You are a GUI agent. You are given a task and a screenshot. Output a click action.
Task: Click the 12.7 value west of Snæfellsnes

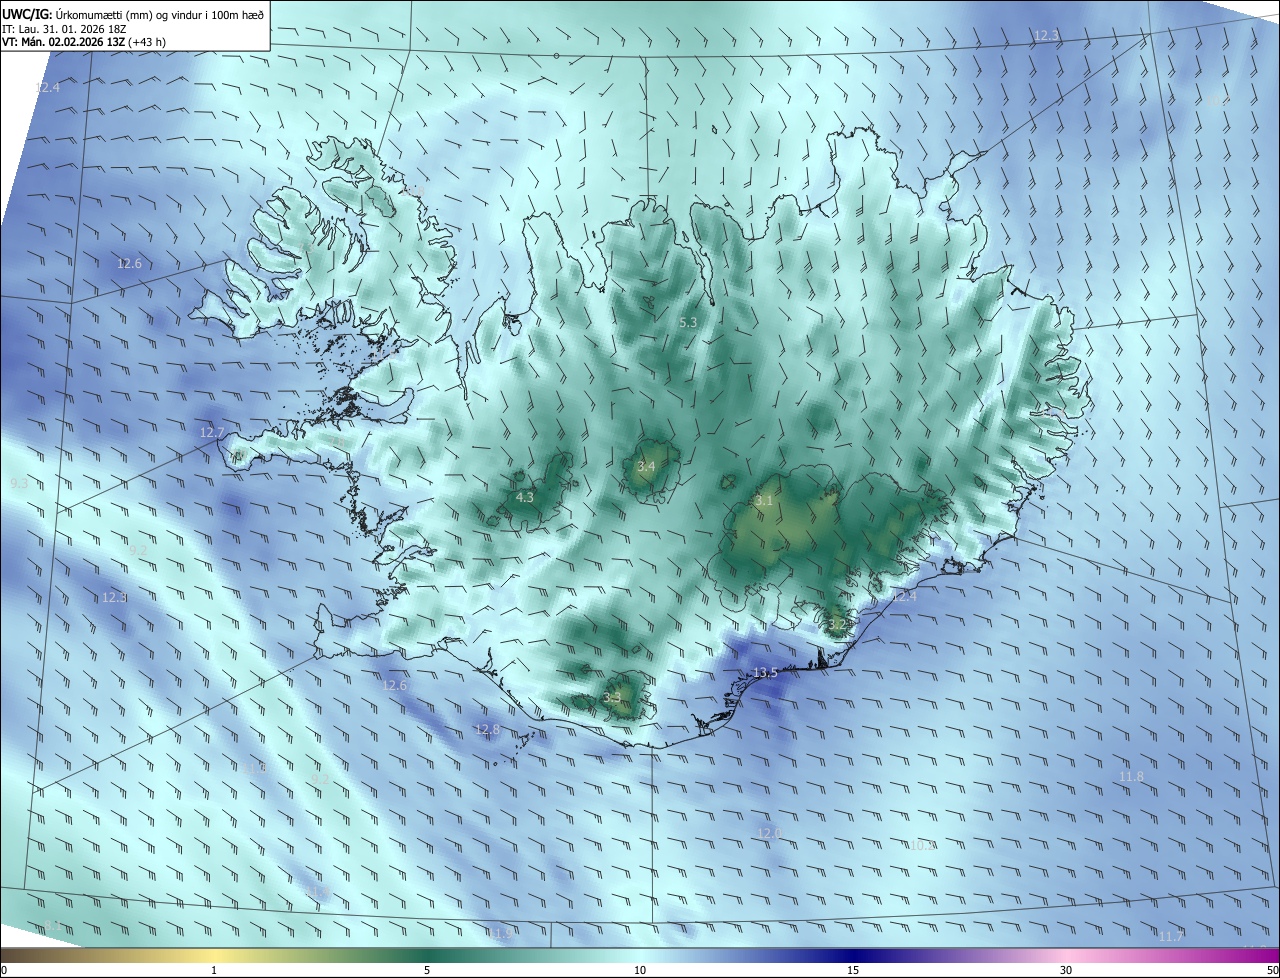pyautogui.click(x=212, y=433)
